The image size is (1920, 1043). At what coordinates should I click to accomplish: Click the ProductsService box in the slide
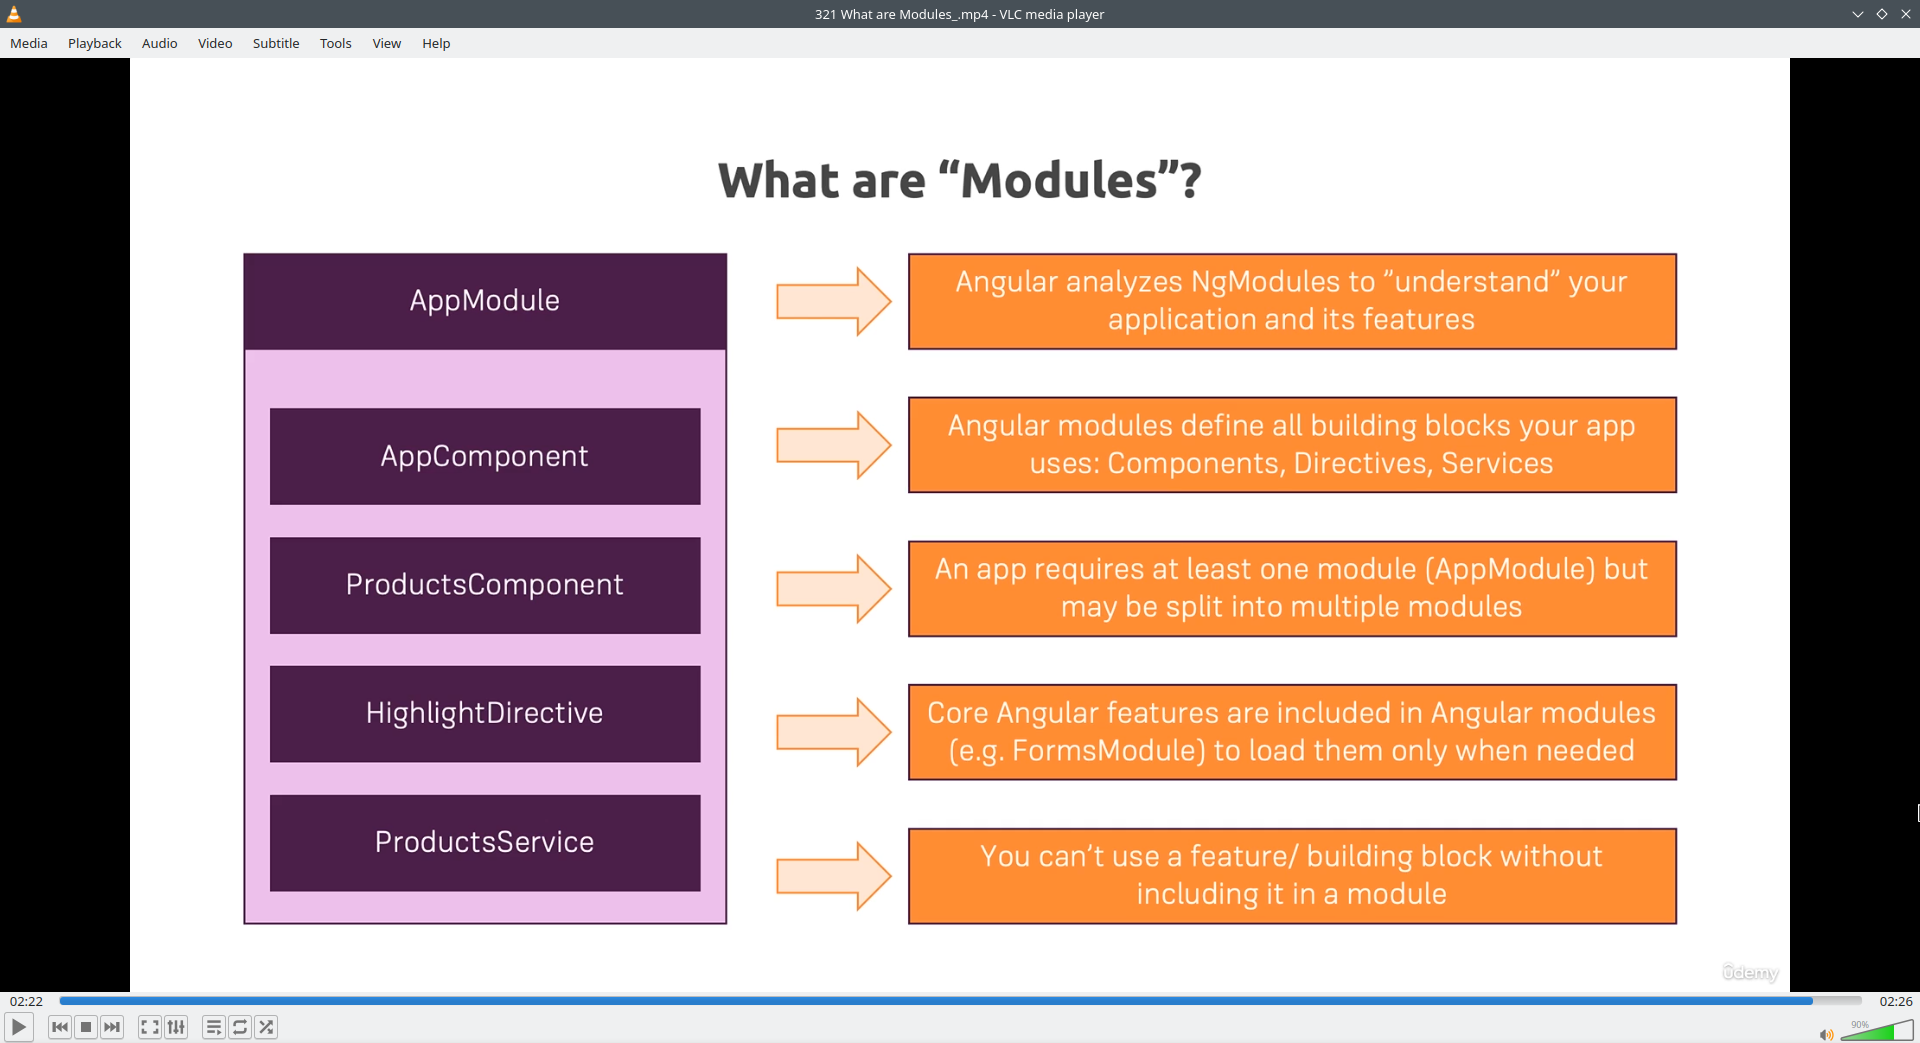click(485, 843)
